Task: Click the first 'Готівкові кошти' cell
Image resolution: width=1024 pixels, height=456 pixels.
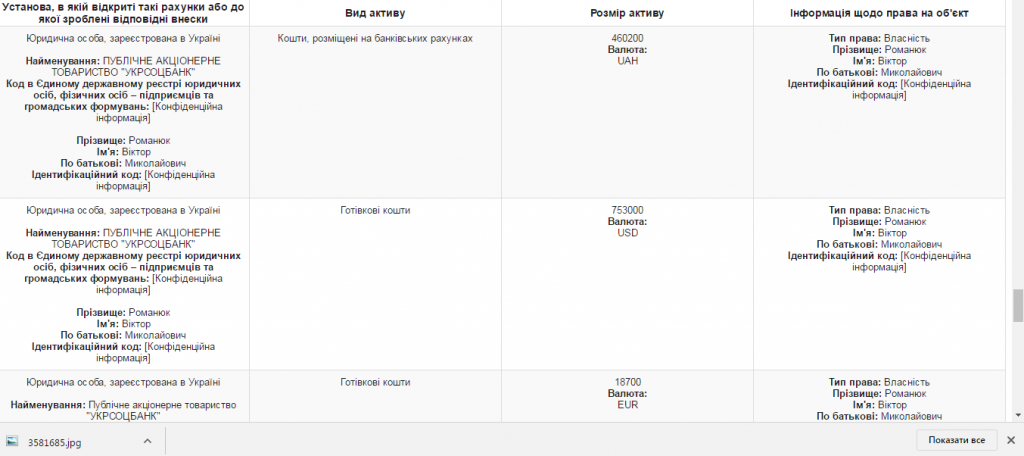Action: [375, 210]
